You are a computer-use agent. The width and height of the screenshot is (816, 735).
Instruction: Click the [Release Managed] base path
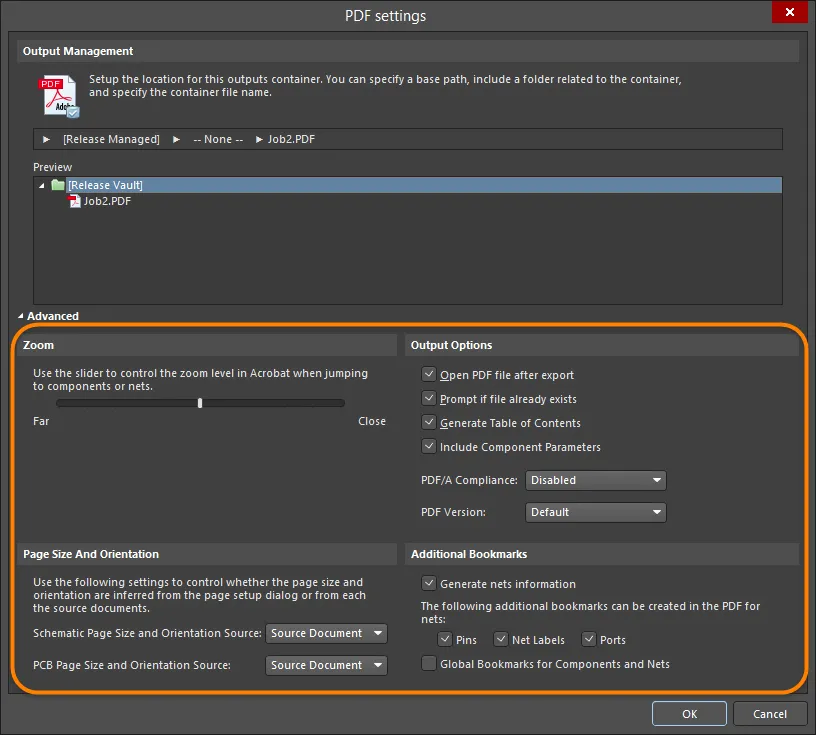(111, 140)
